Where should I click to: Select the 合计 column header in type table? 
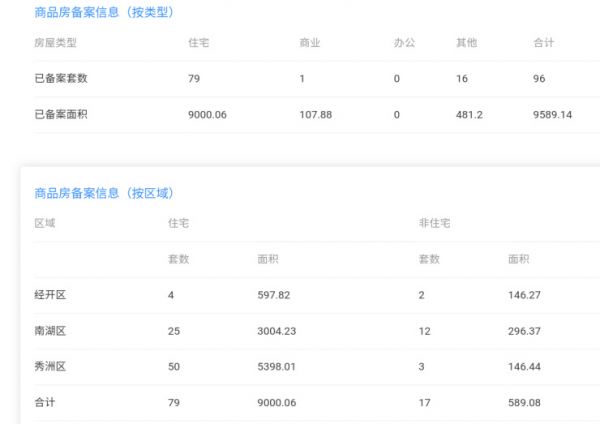pos(544,42)
